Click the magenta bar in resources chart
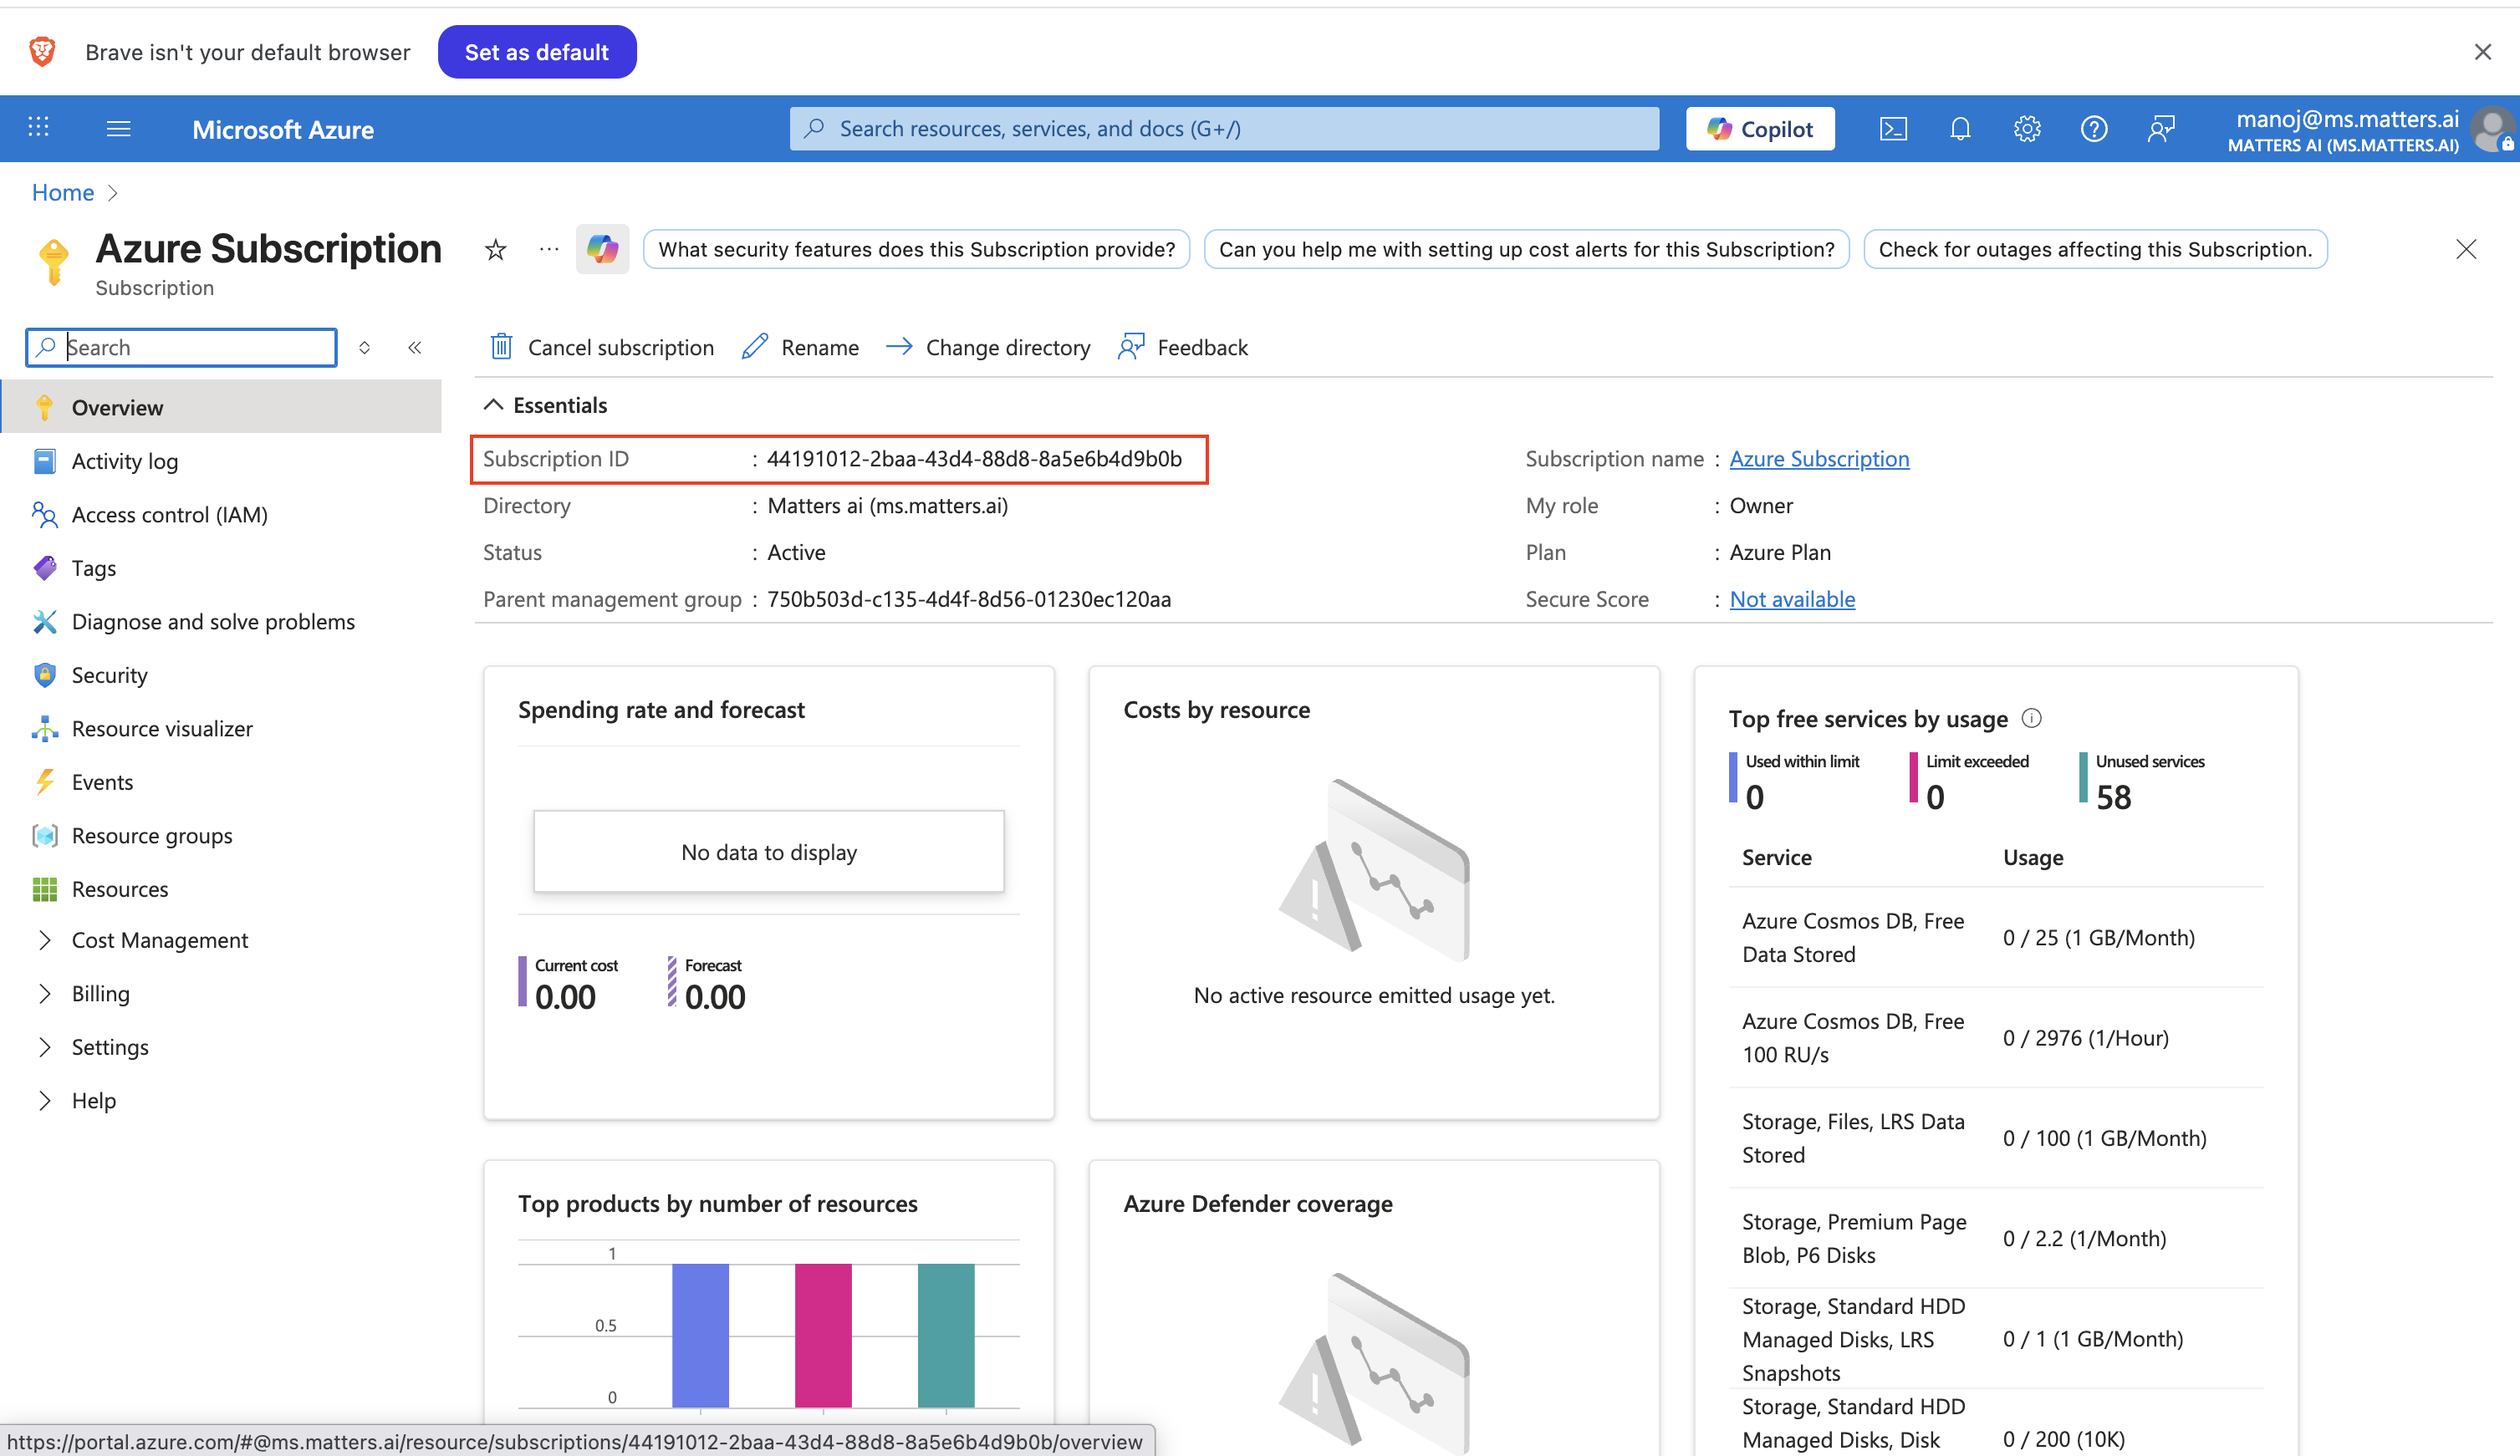The height and width of the screenshot is (1456, 2520). pos(823,1335)
